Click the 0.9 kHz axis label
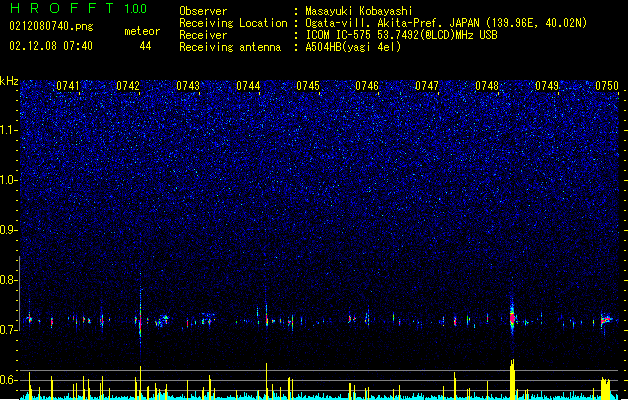629x400 pixels. pyautogui.click(x=9, y=230)
